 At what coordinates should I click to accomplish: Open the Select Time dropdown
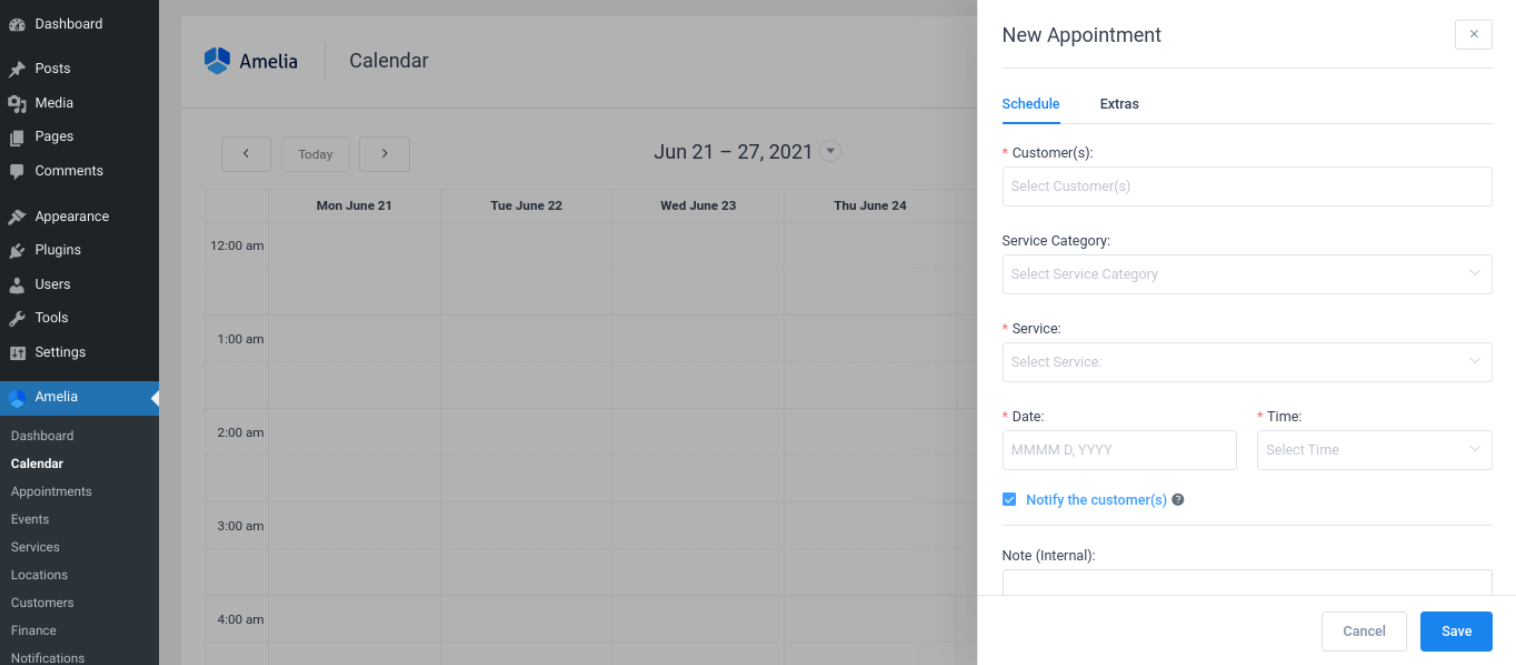(x=1373, y=450)
